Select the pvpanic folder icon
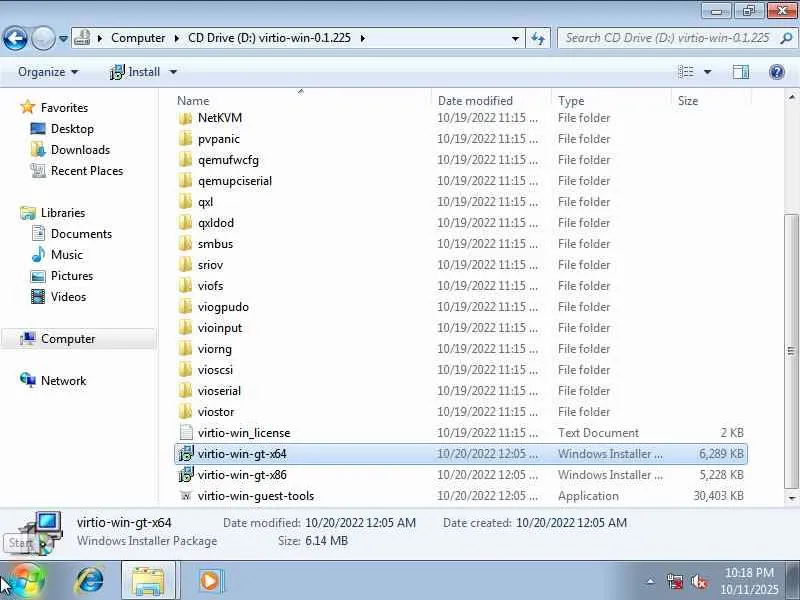This screenshot has width=800, height=600. point(186,139)
